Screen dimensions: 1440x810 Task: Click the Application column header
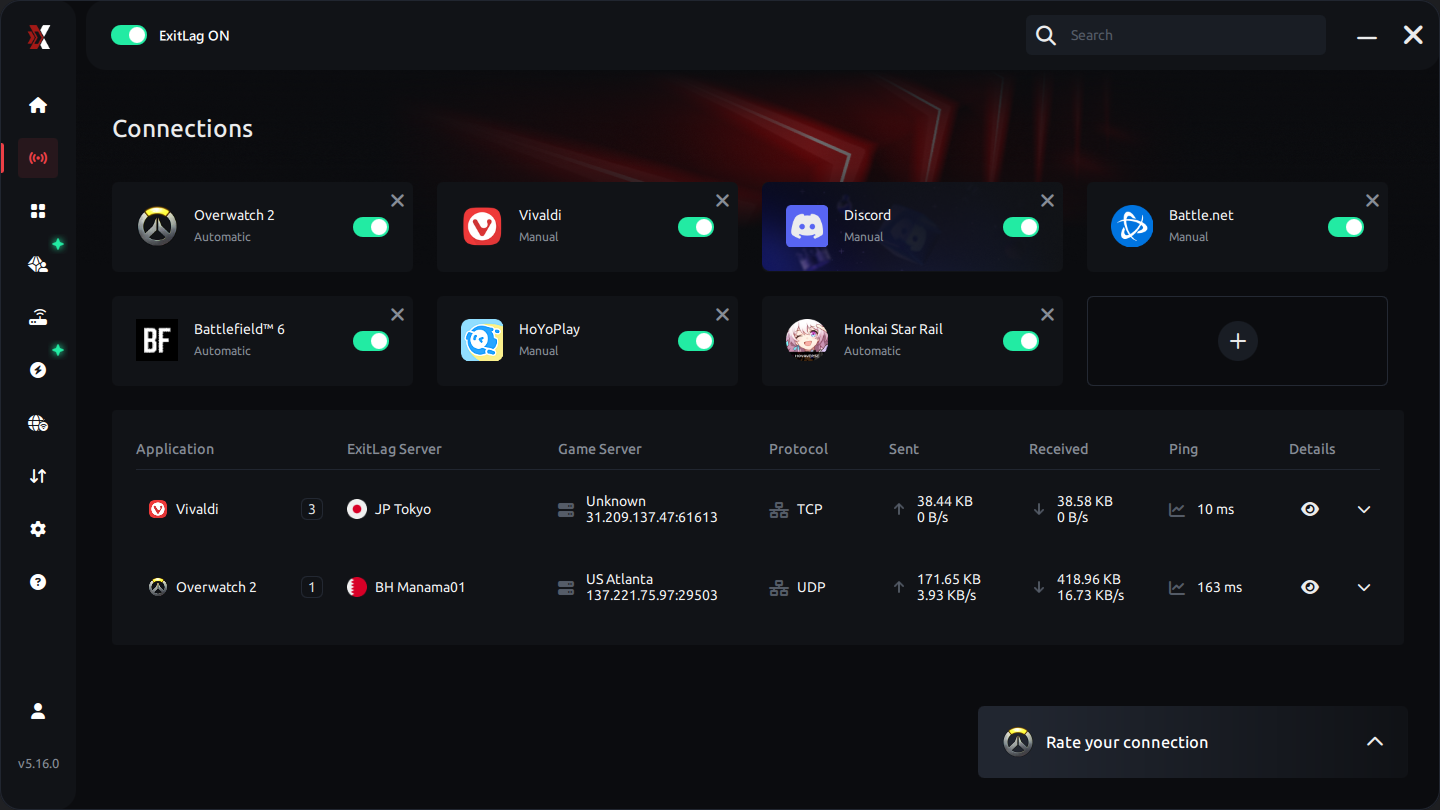click(175, 449)
